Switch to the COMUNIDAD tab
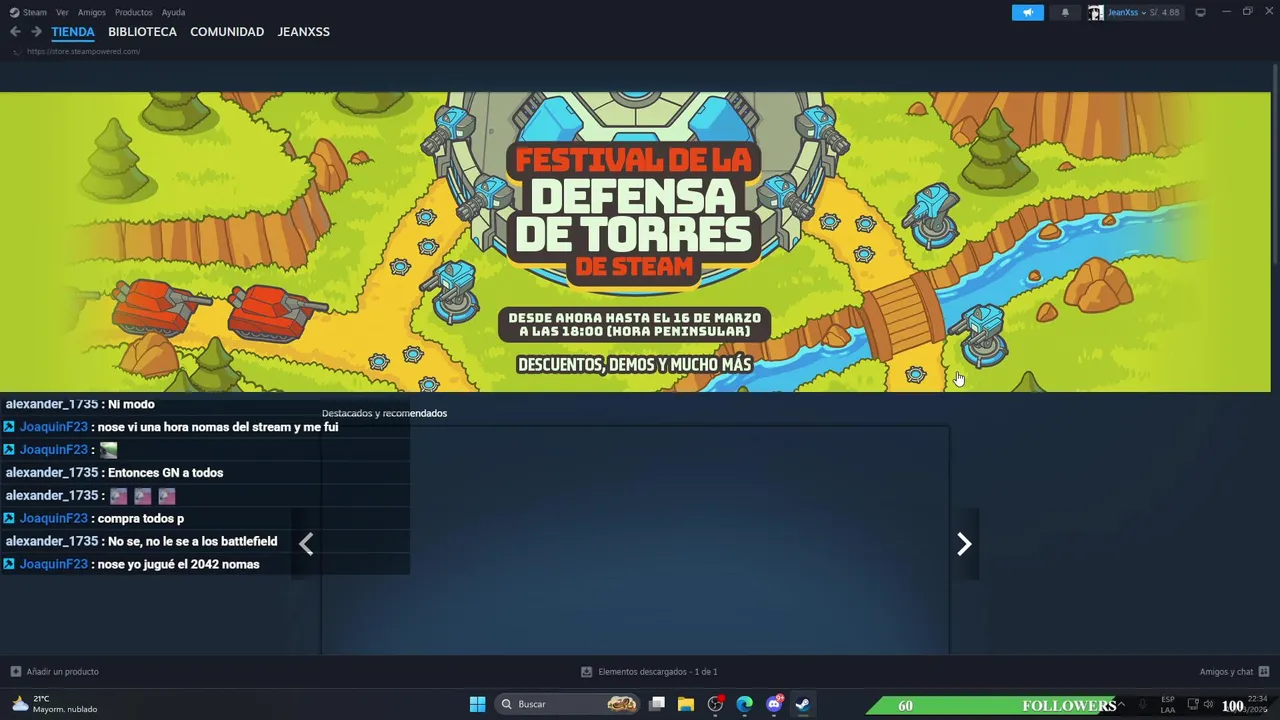This screenshot has height=720, width=1280. pos(227,32)
